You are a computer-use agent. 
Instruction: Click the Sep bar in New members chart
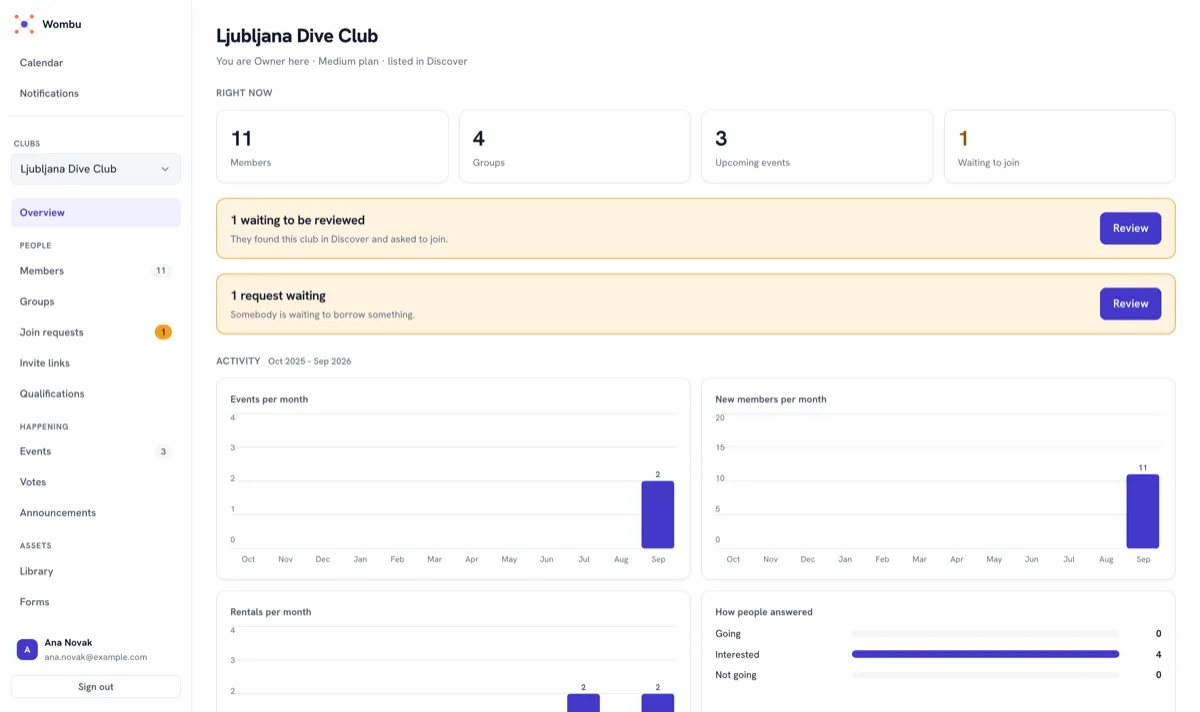point(1143,511)
